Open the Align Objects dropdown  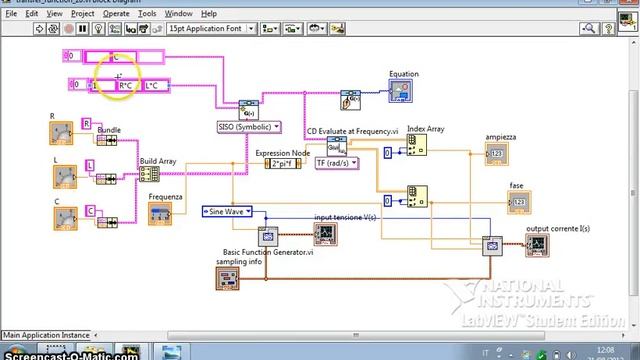[270, 29]
